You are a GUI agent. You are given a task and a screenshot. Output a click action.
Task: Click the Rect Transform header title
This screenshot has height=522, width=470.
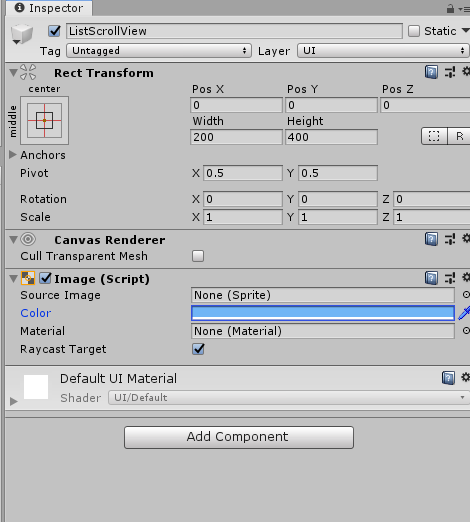coord(104,73)
